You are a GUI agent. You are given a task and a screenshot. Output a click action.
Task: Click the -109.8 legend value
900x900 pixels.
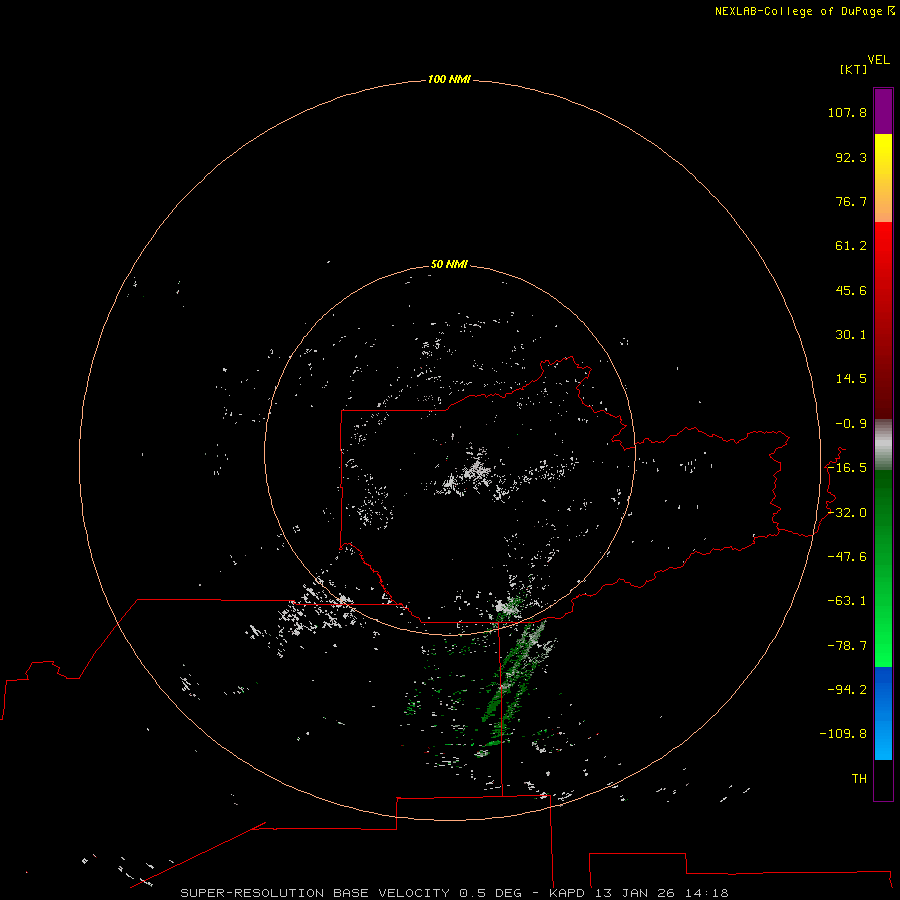click(843, 734)
